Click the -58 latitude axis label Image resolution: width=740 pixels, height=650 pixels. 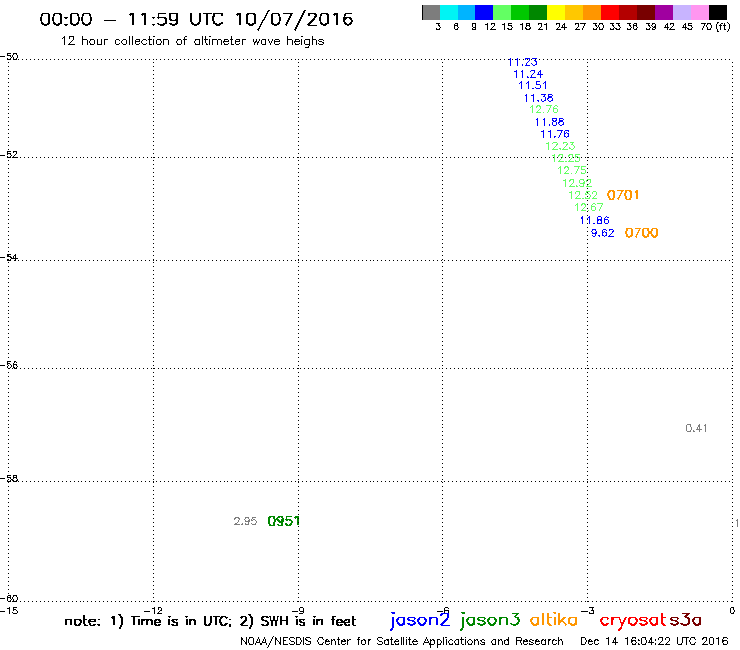pyautogui.click(x=9, y=479)
